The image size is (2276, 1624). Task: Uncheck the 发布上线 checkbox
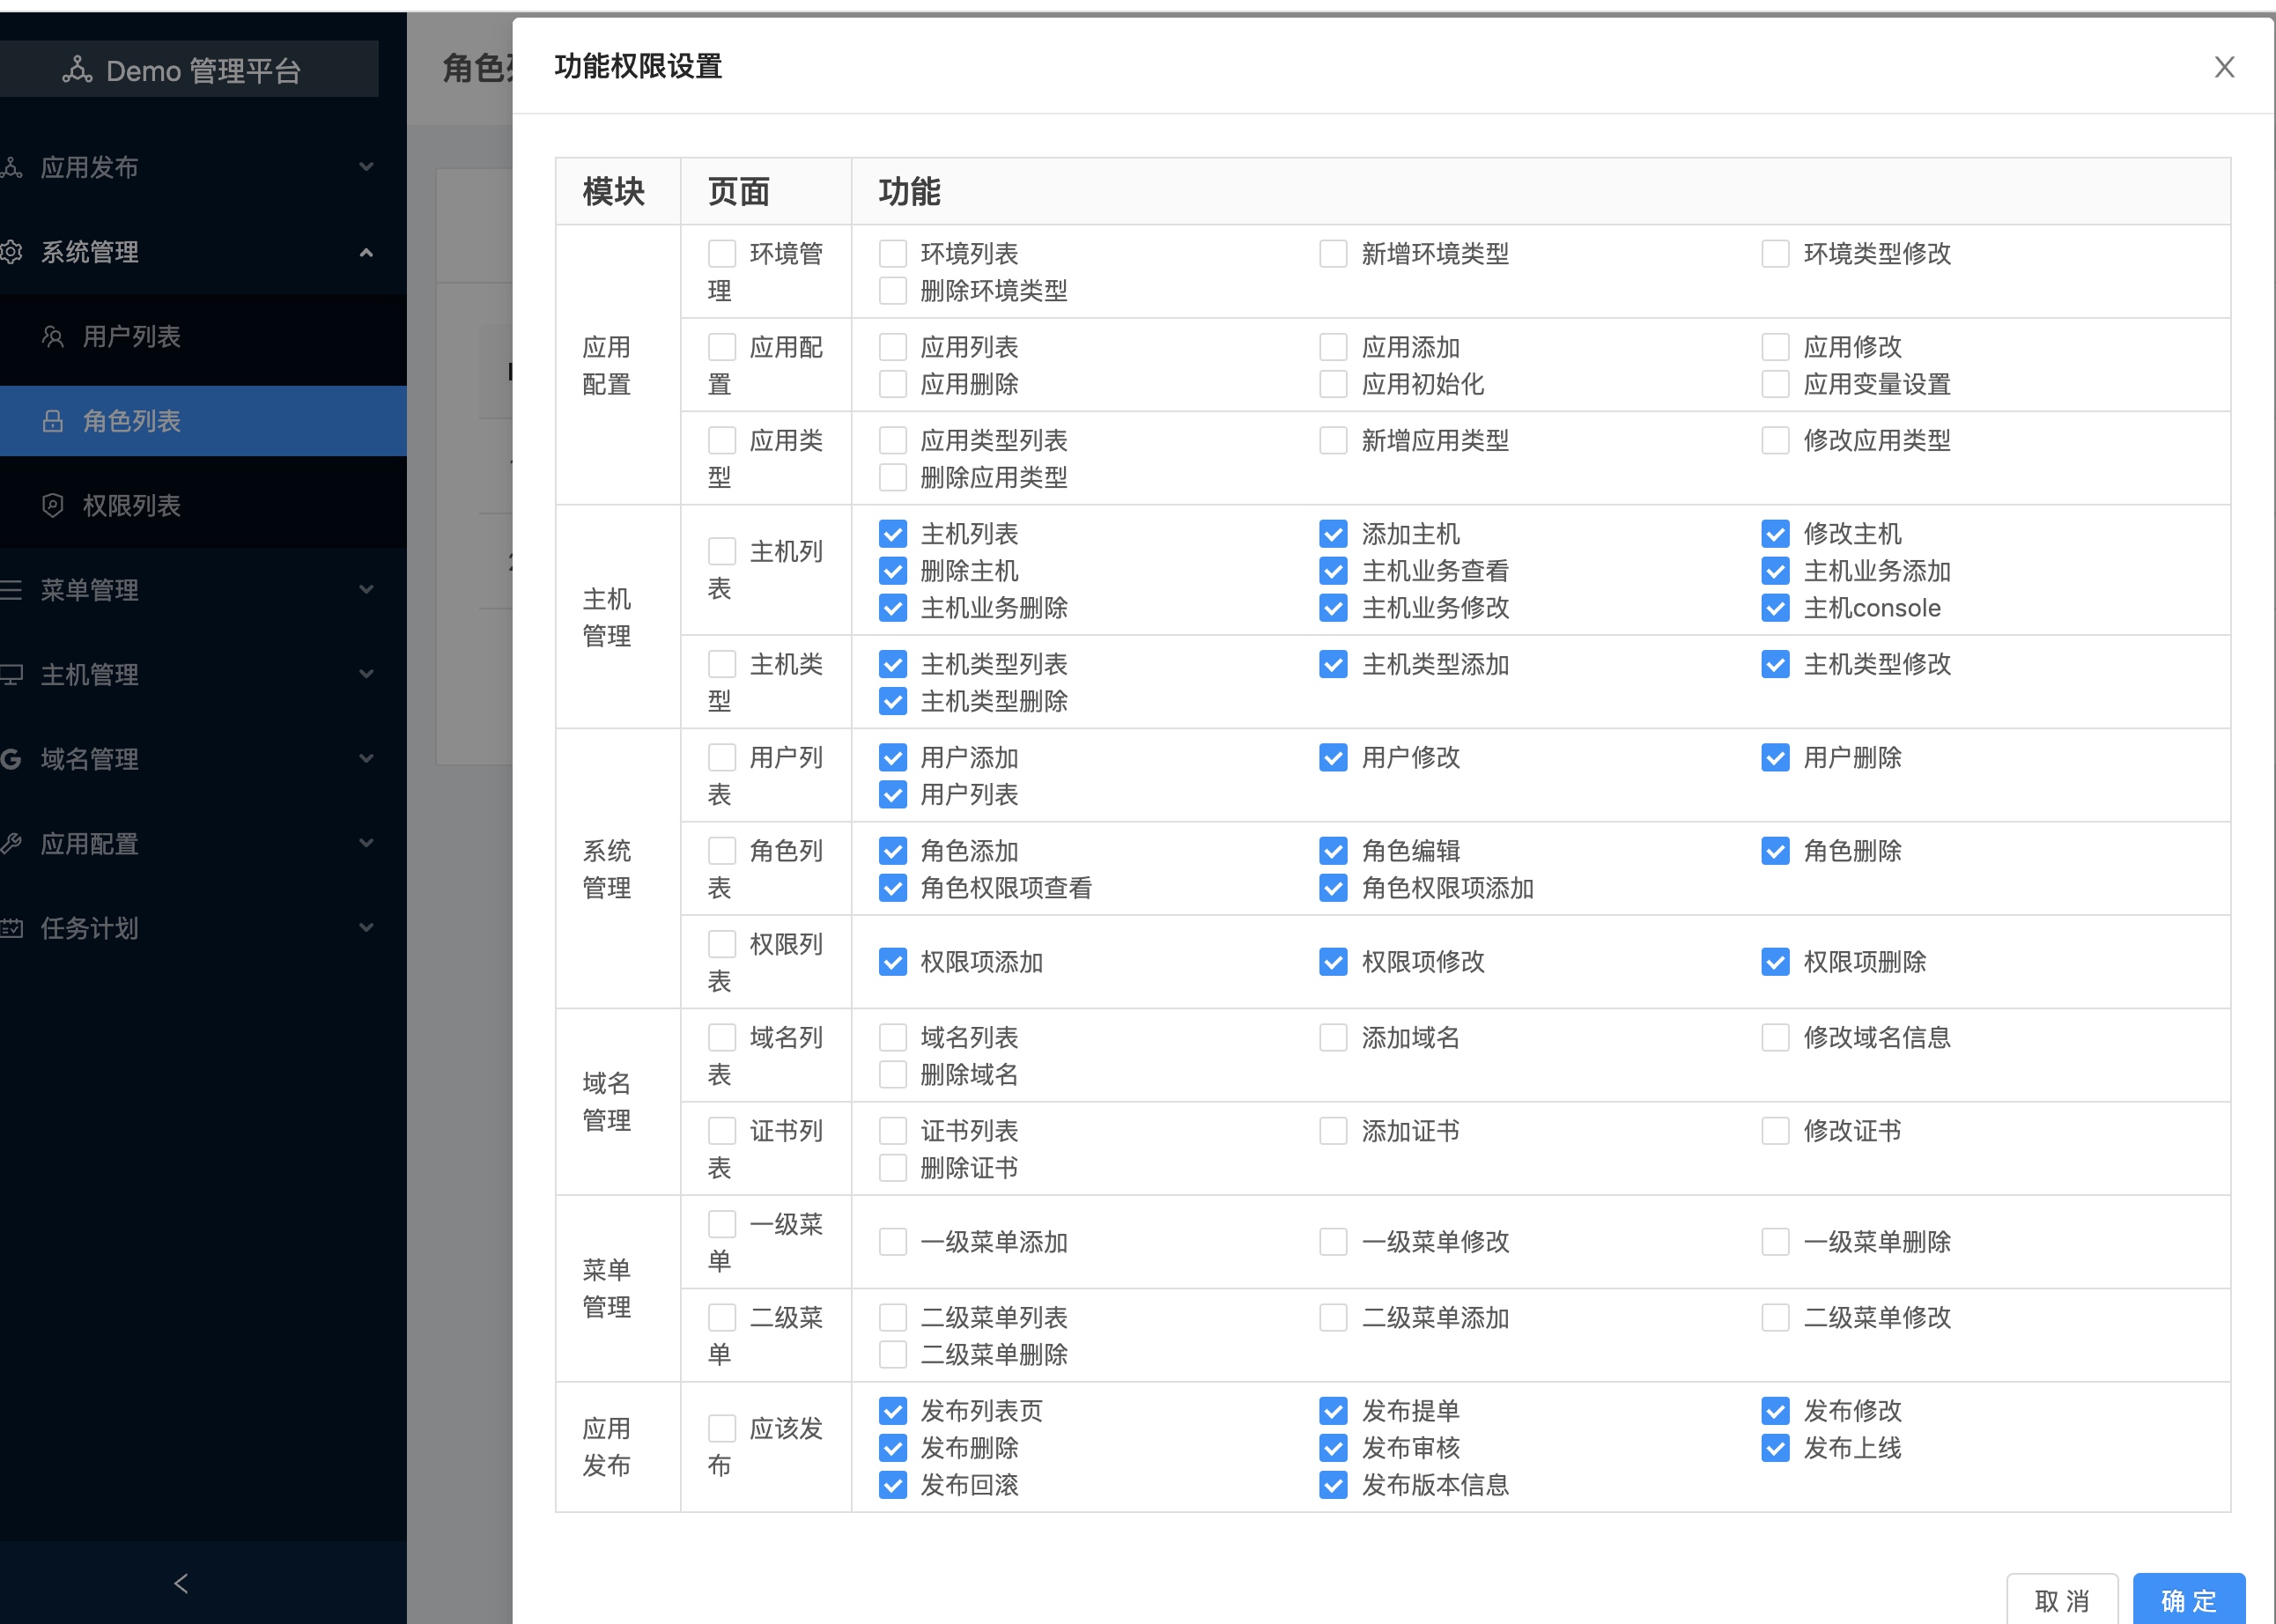click(1775, 1448)
